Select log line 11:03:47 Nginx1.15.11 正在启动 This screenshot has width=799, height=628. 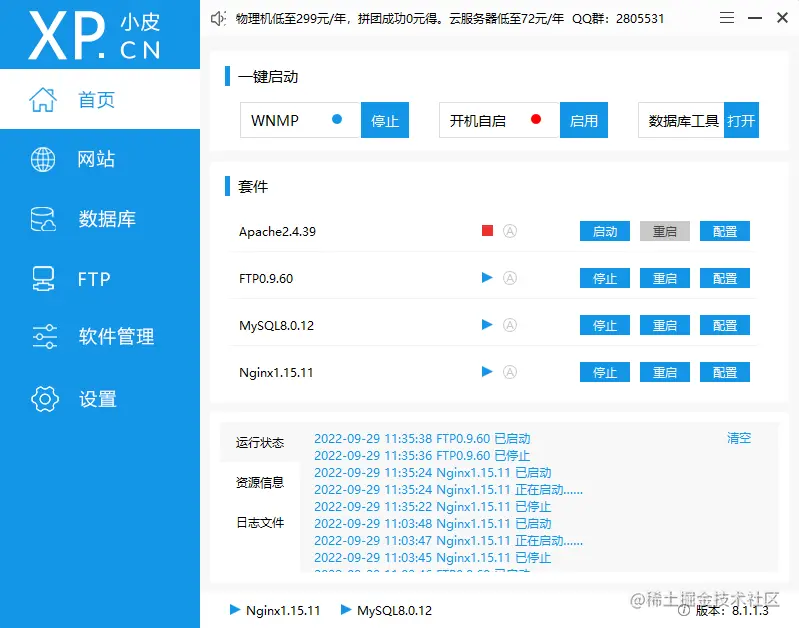[x=448, y=540]
